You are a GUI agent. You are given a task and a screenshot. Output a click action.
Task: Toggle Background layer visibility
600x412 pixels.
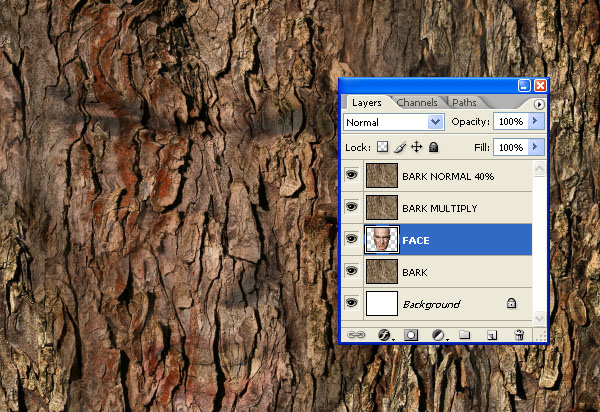[x=352, y=303]
